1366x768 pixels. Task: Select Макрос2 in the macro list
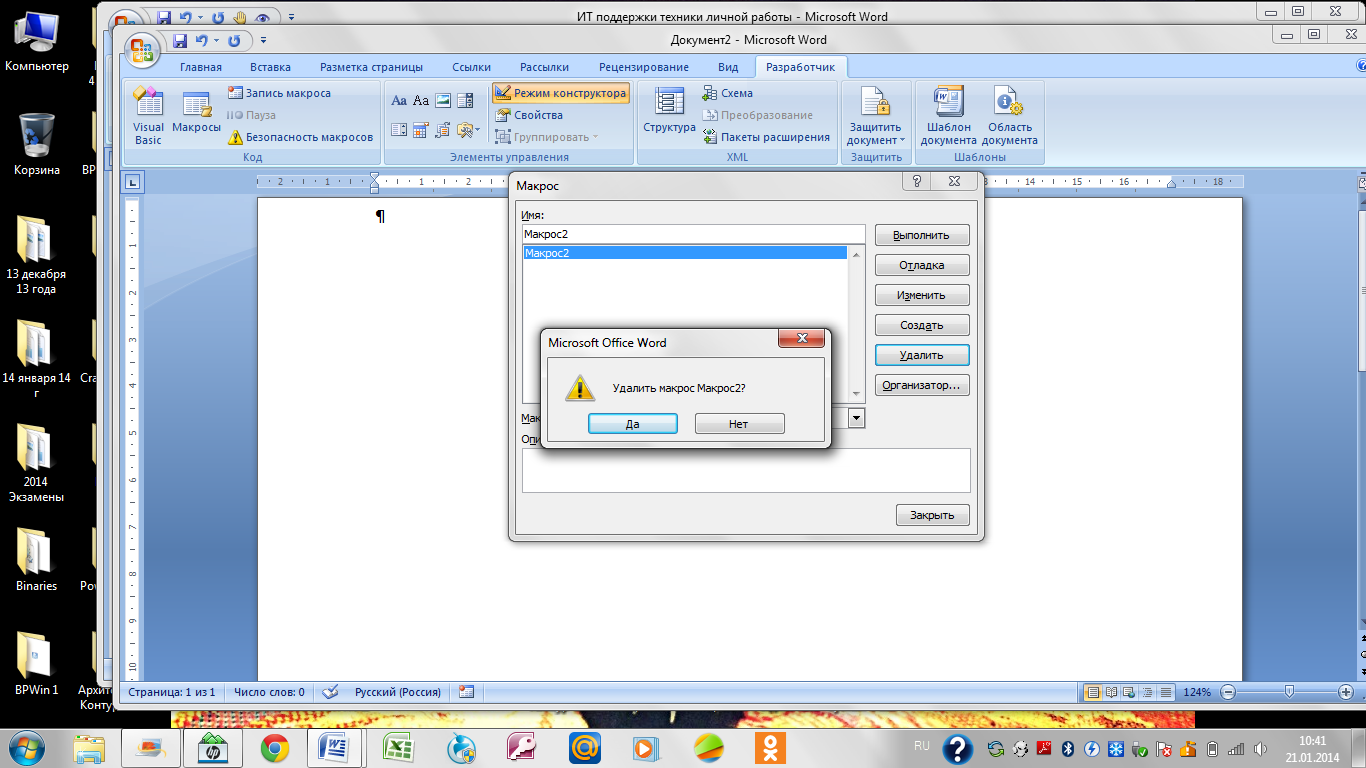pos(685,253)
